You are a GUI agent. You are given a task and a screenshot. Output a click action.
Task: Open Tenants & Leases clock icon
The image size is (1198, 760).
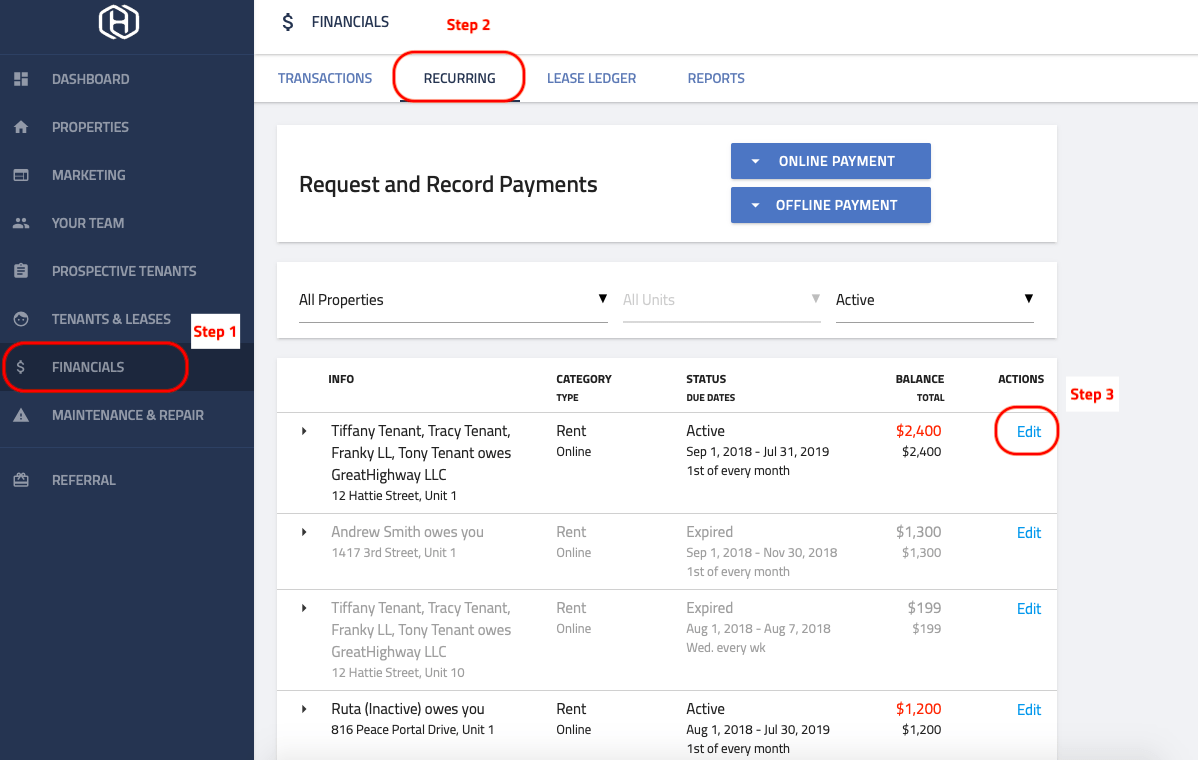(20, 318)
